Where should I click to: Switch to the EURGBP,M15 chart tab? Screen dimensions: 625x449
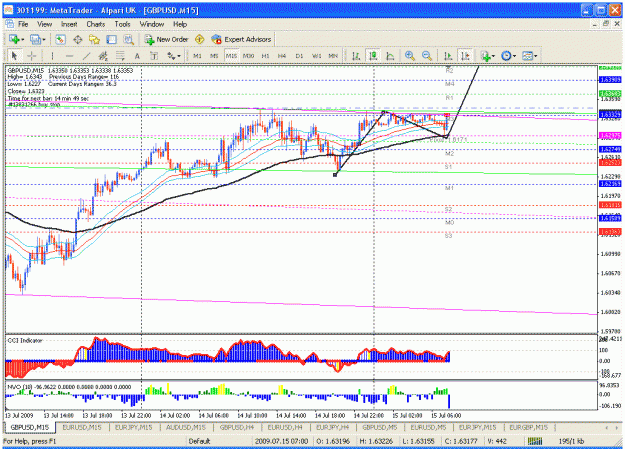click(x=529, y=427)
